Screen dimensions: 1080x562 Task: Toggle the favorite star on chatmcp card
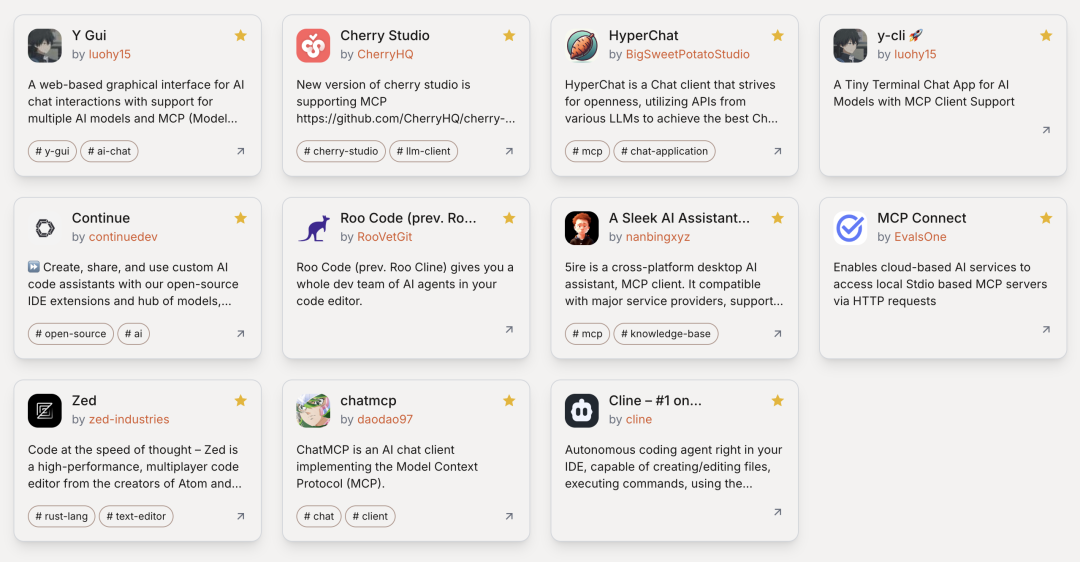(509, 400)
